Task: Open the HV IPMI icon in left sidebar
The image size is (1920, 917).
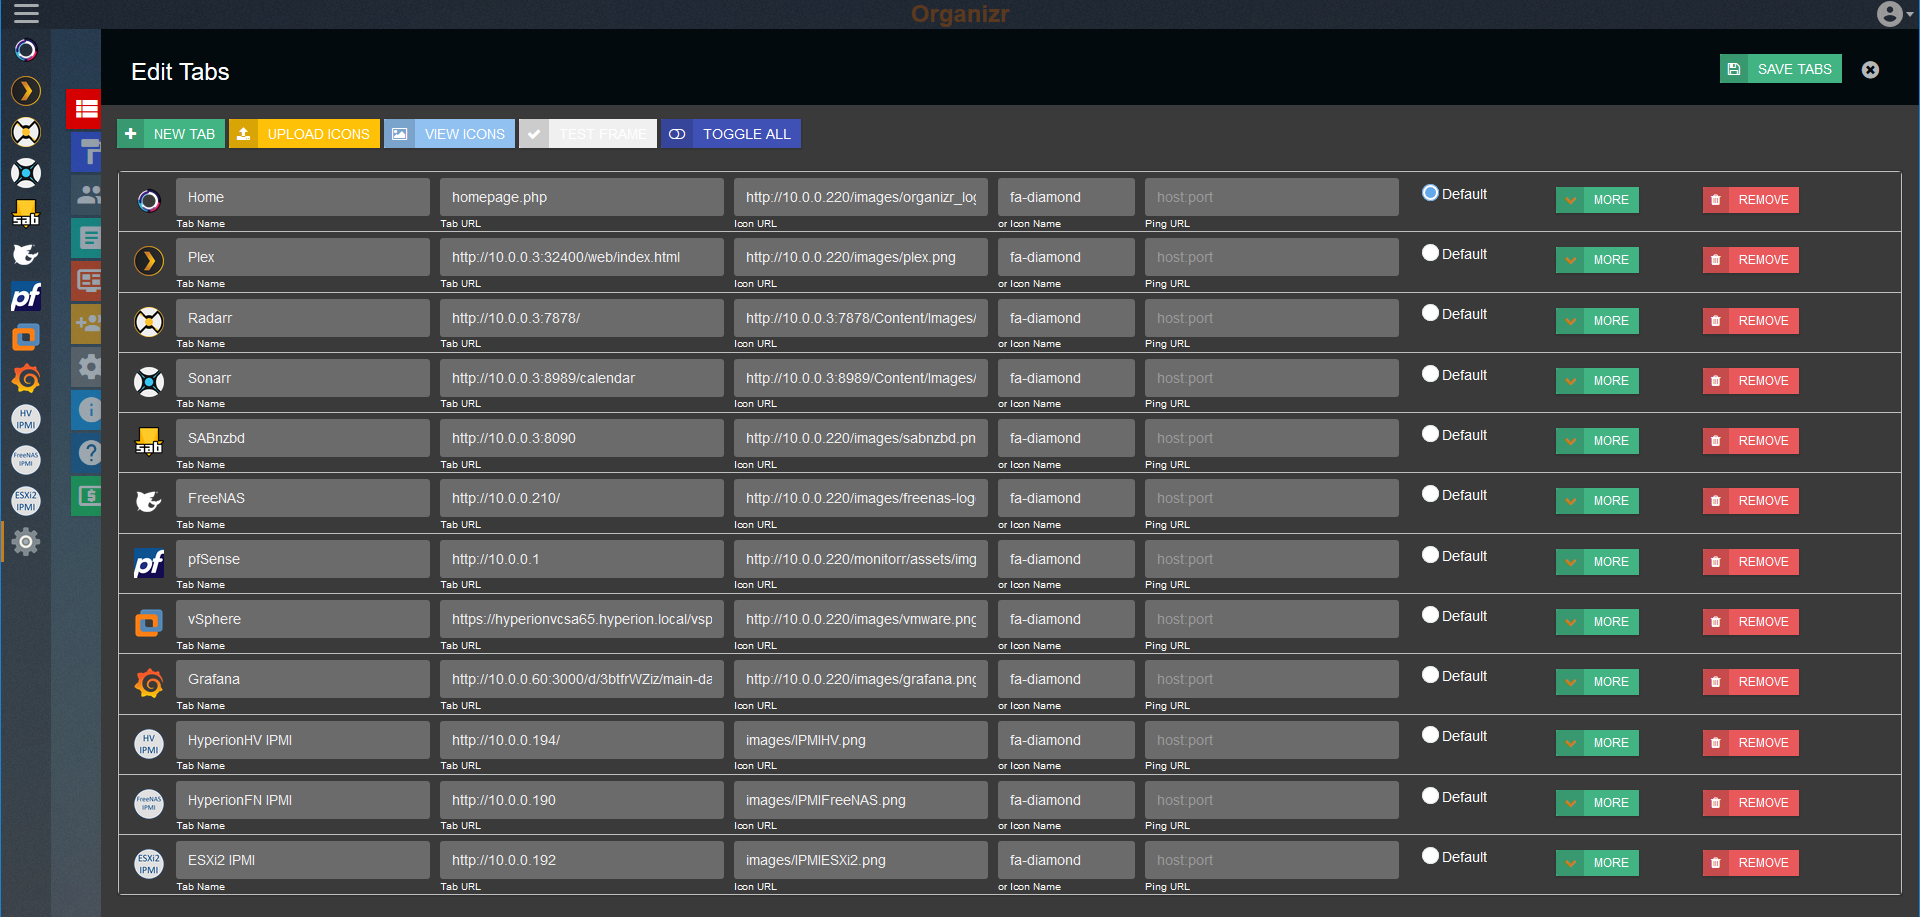Action: coord(26,419)
